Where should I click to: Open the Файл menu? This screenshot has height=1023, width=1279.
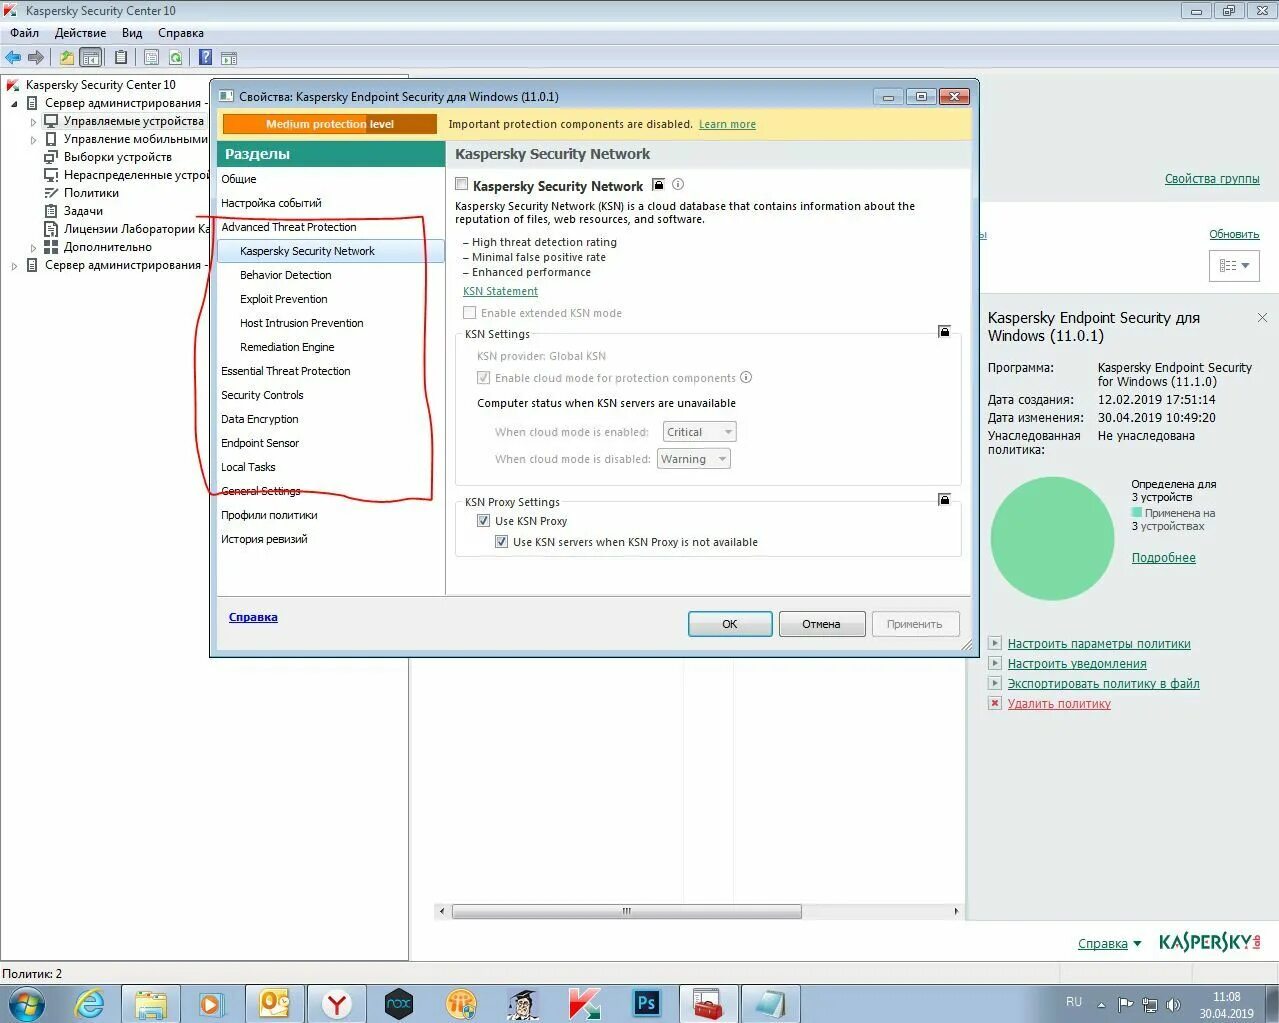25,33
